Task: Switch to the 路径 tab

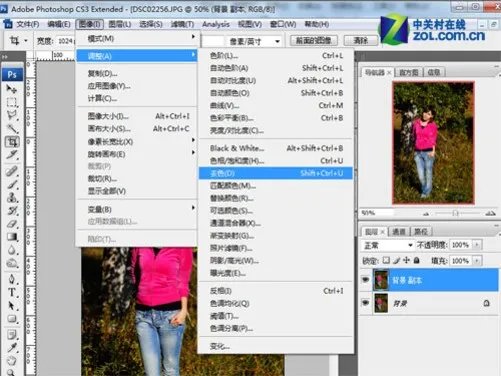Action: (421, 232)
